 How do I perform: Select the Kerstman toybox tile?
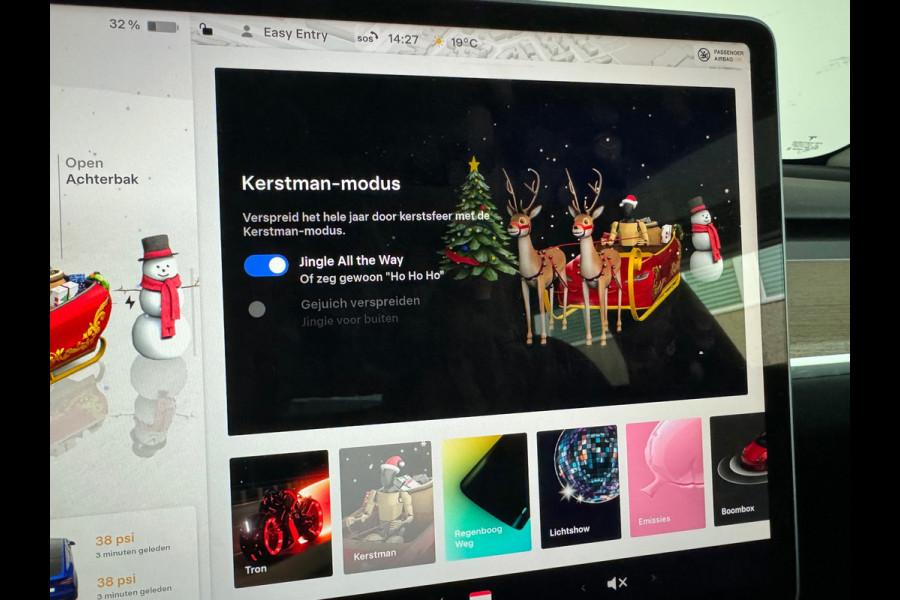coord(387,508)
